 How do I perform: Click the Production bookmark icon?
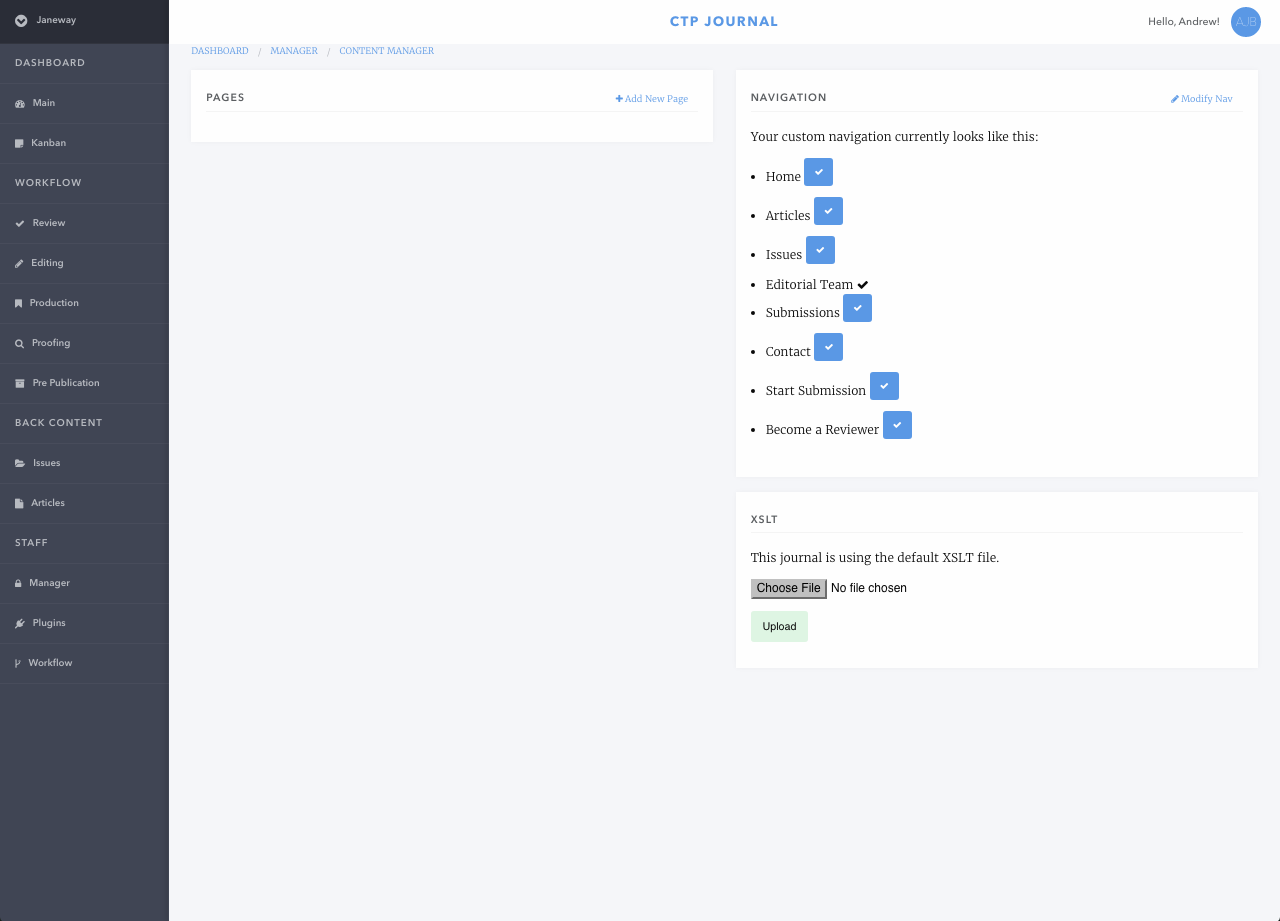click(18, 303)
